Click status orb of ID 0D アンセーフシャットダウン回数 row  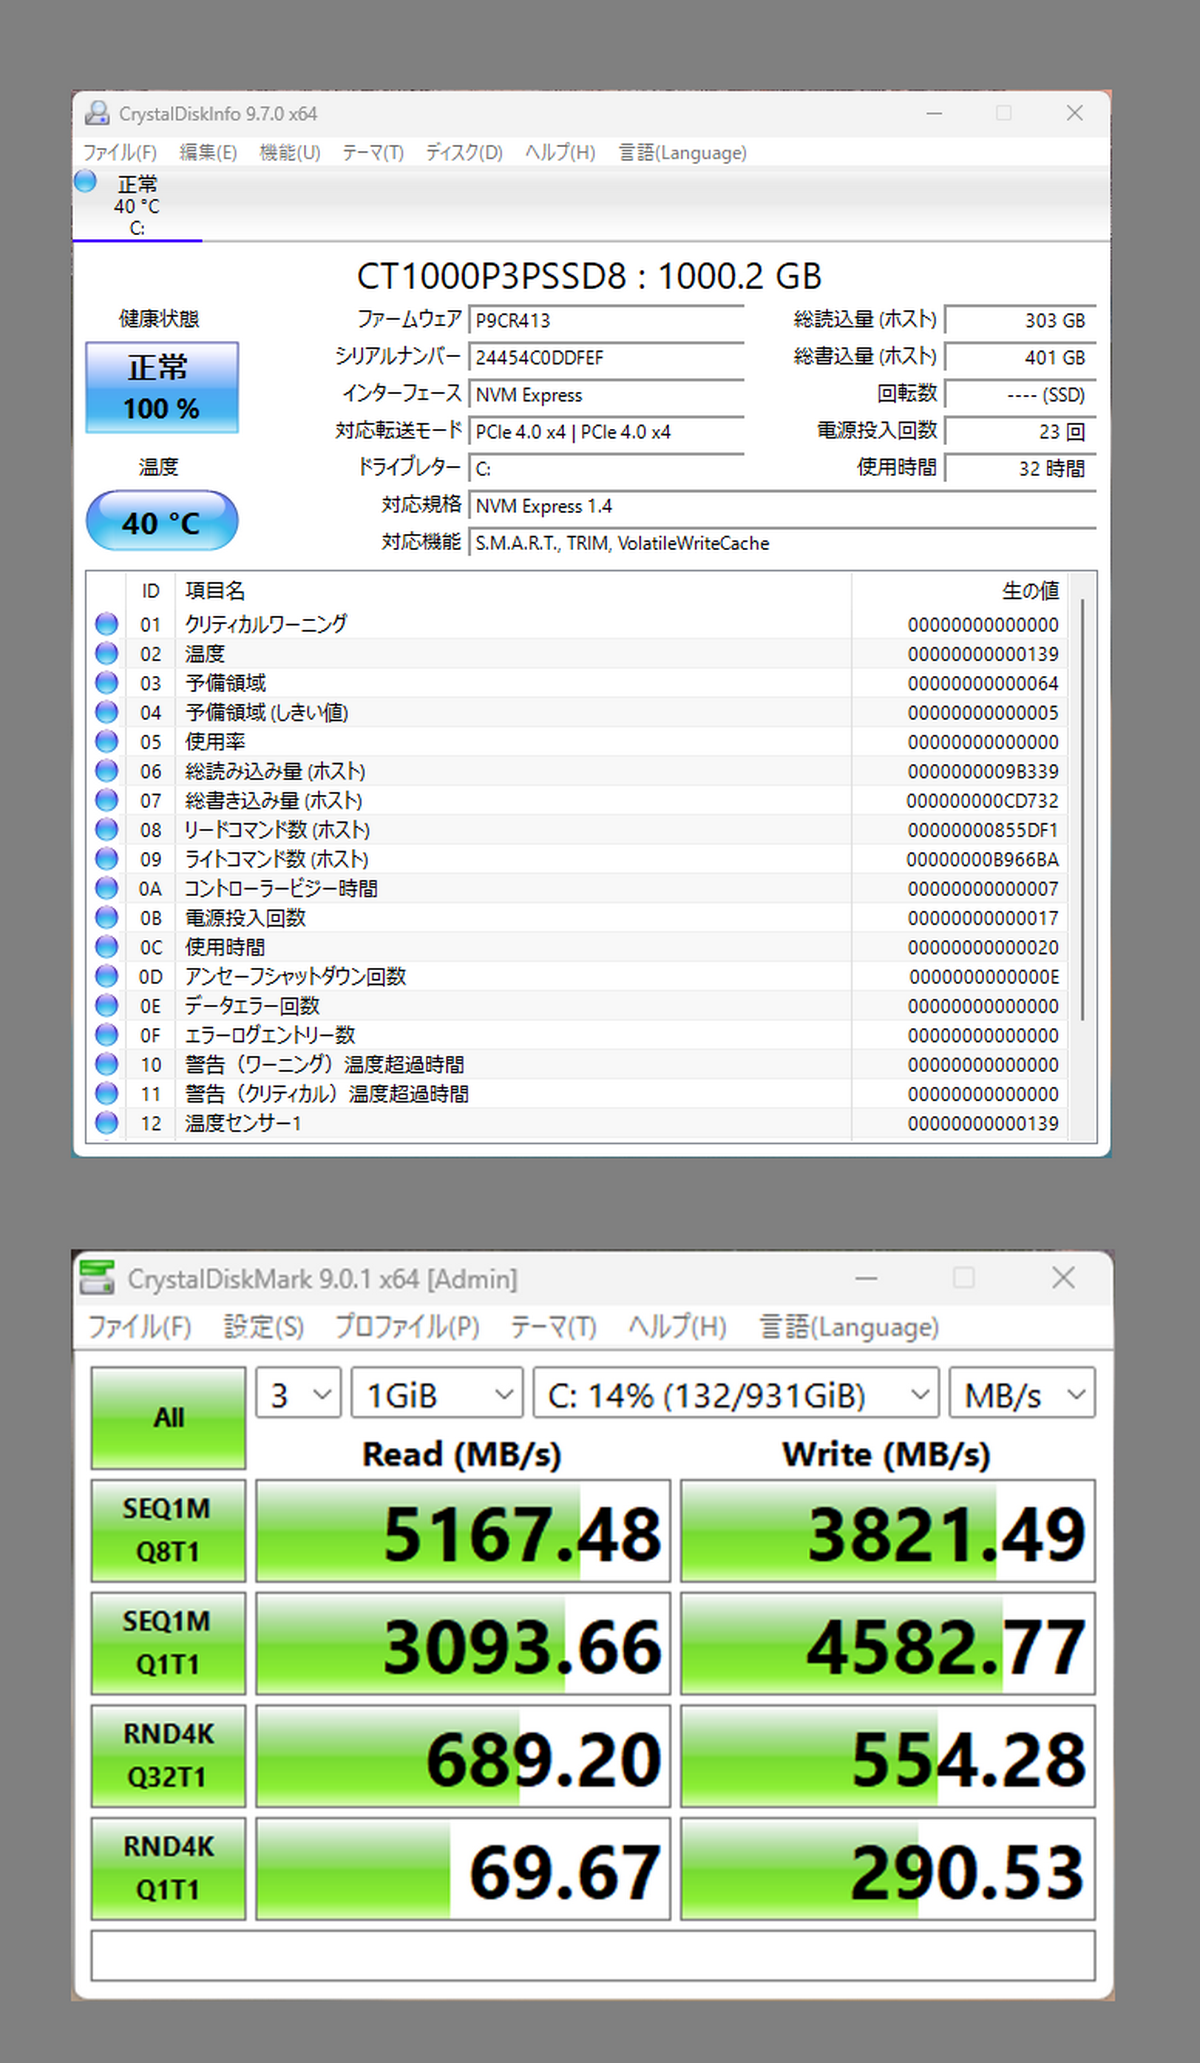[107, 976]
